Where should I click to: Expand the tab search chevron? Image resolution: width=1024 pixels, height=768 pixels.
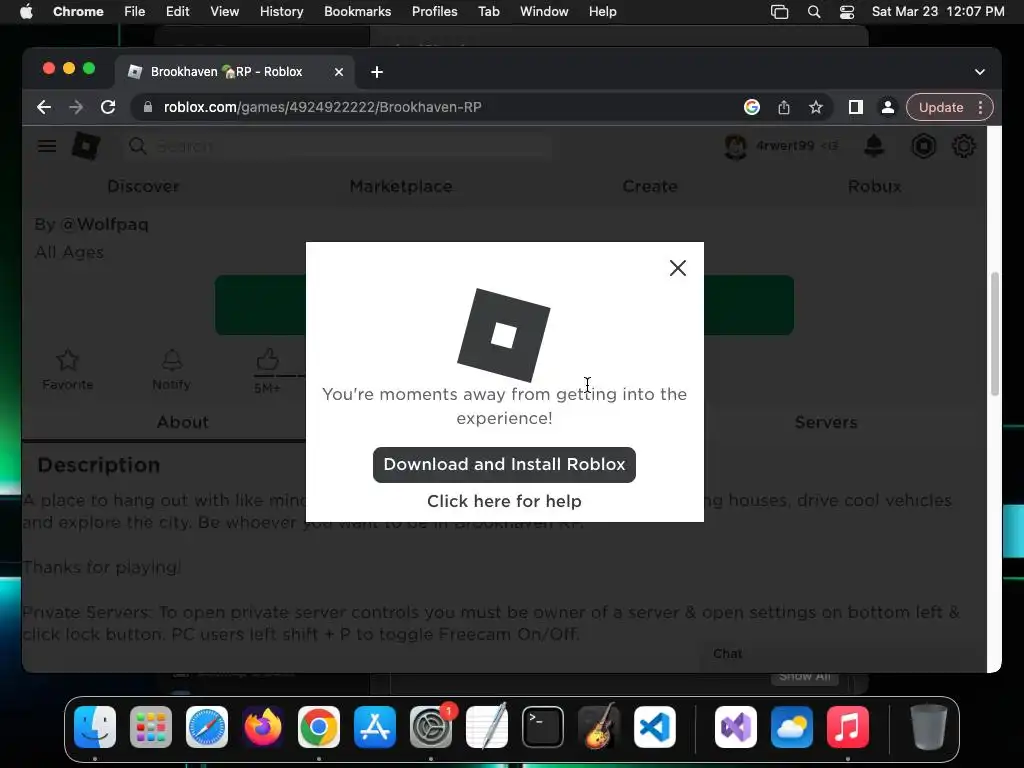pyautogui.click(x=980, y=72)
